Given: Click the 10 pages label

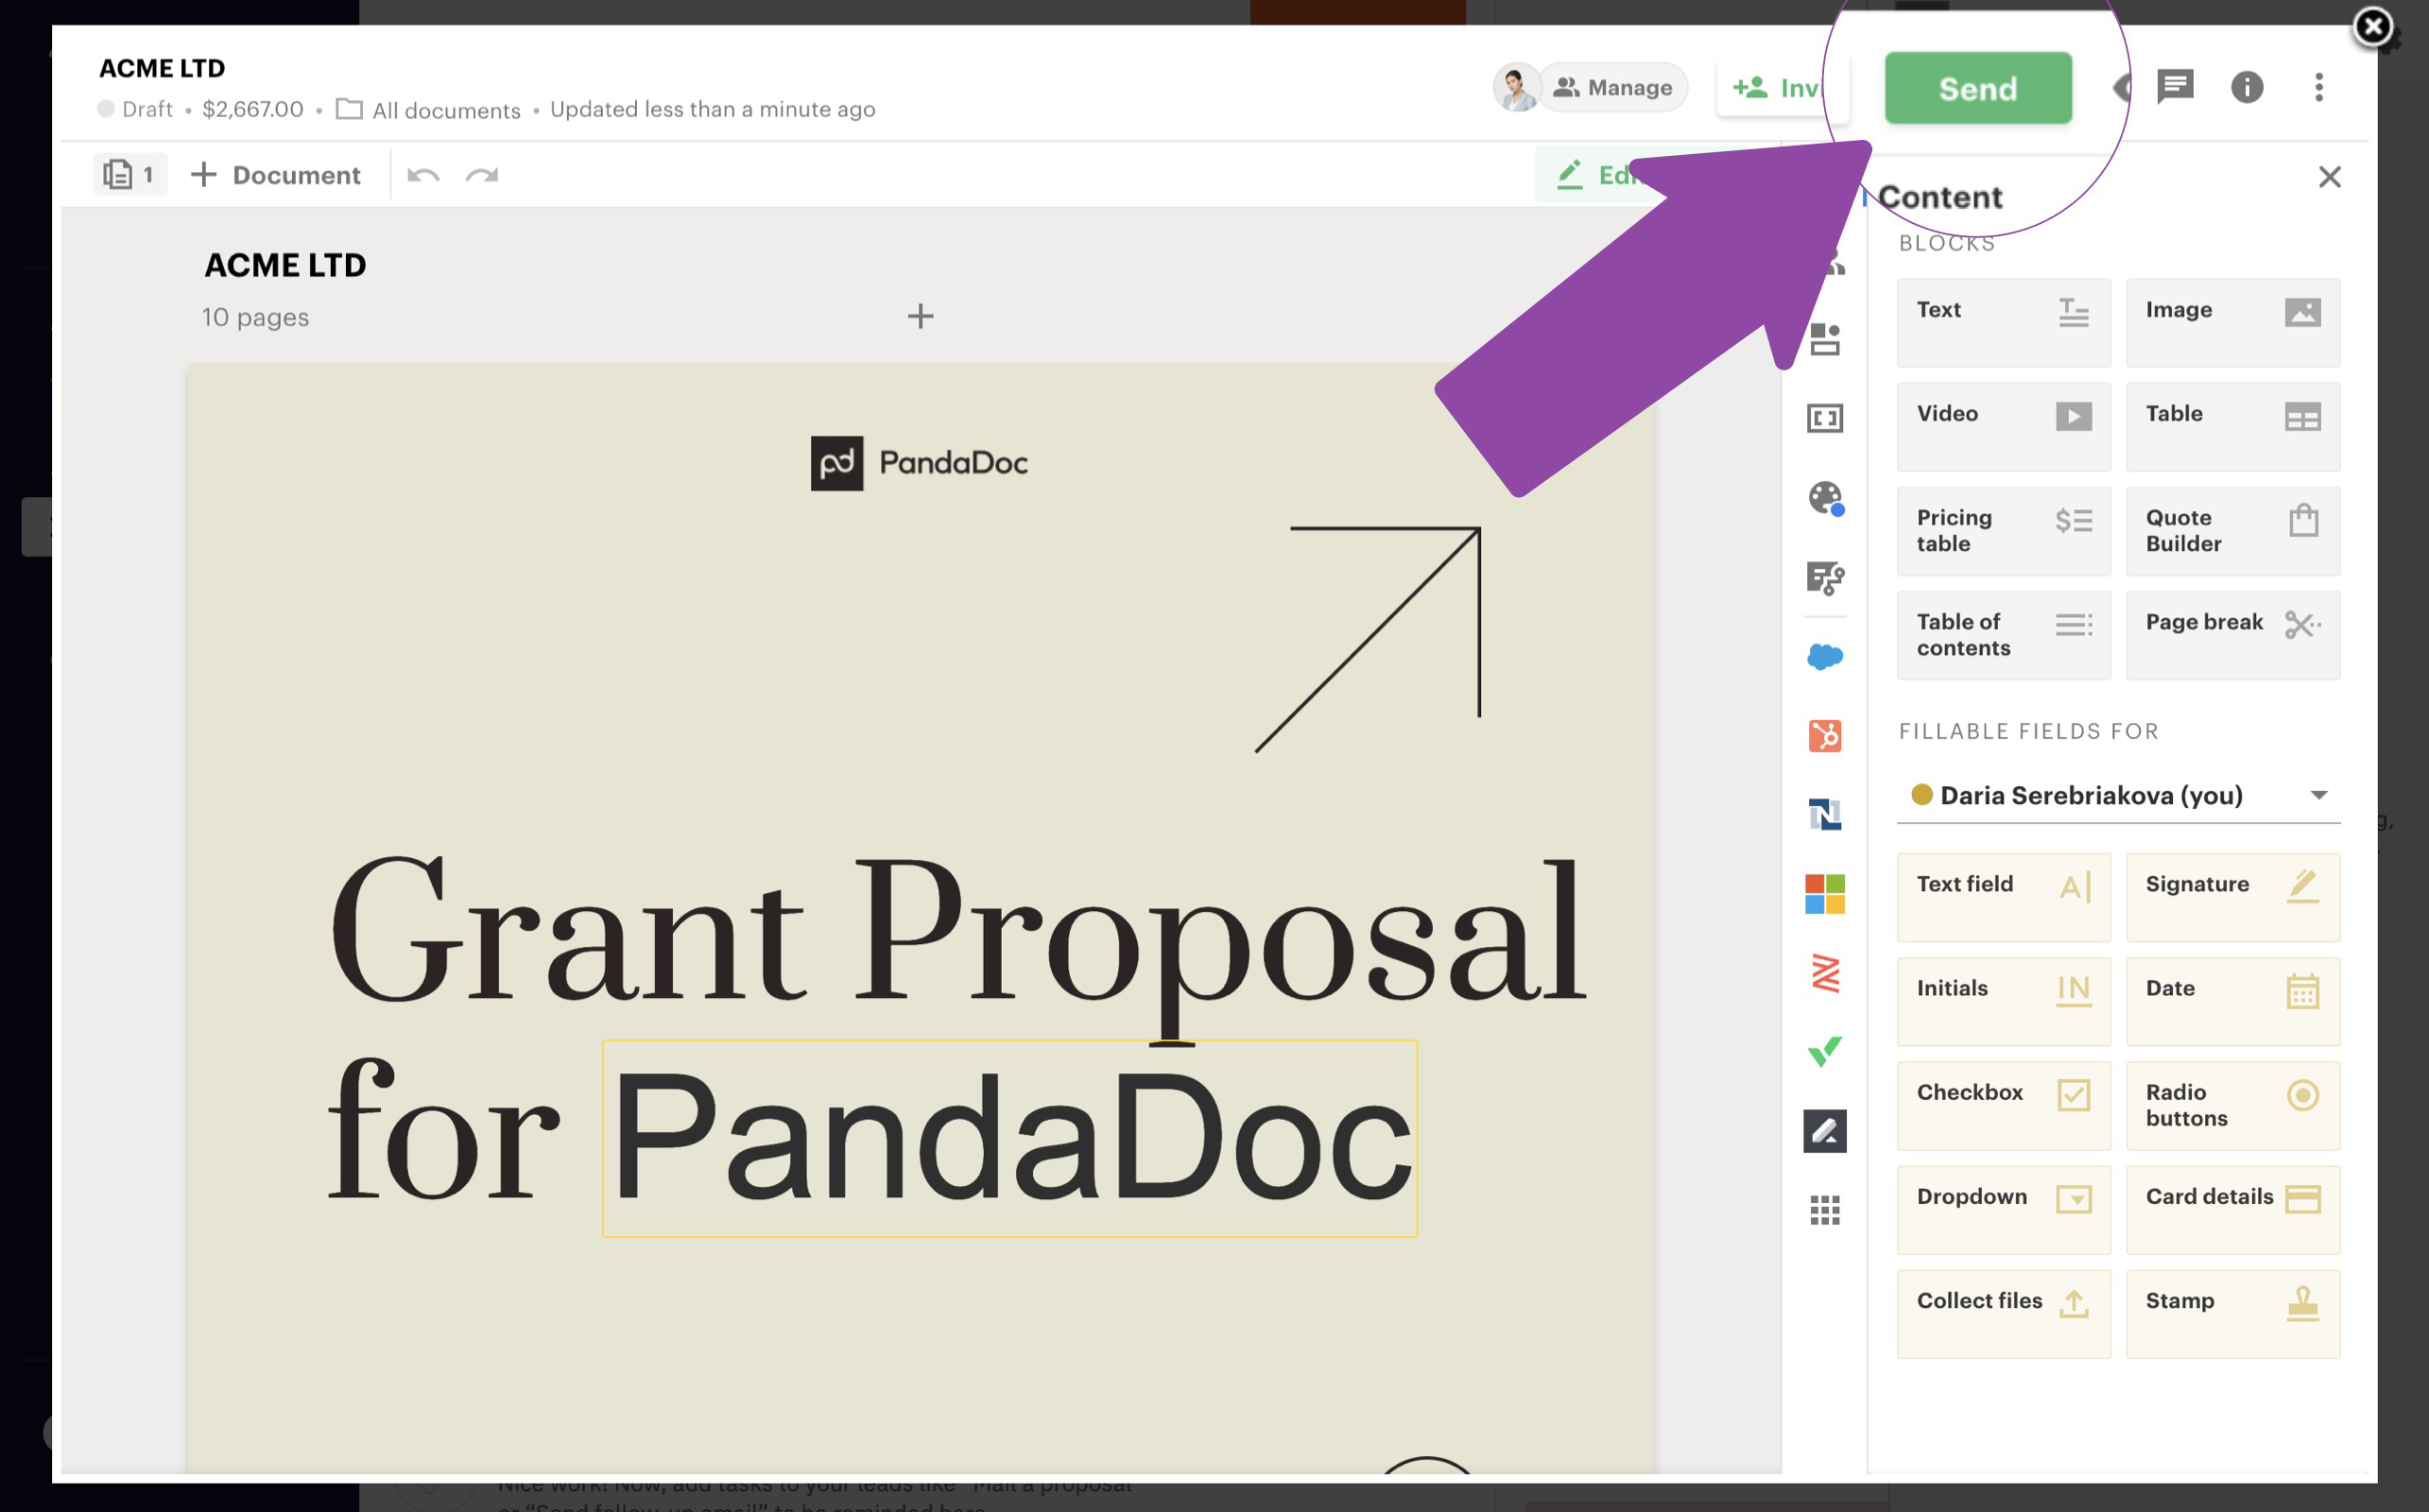Looking at the screenshot, I should (255, 317).
